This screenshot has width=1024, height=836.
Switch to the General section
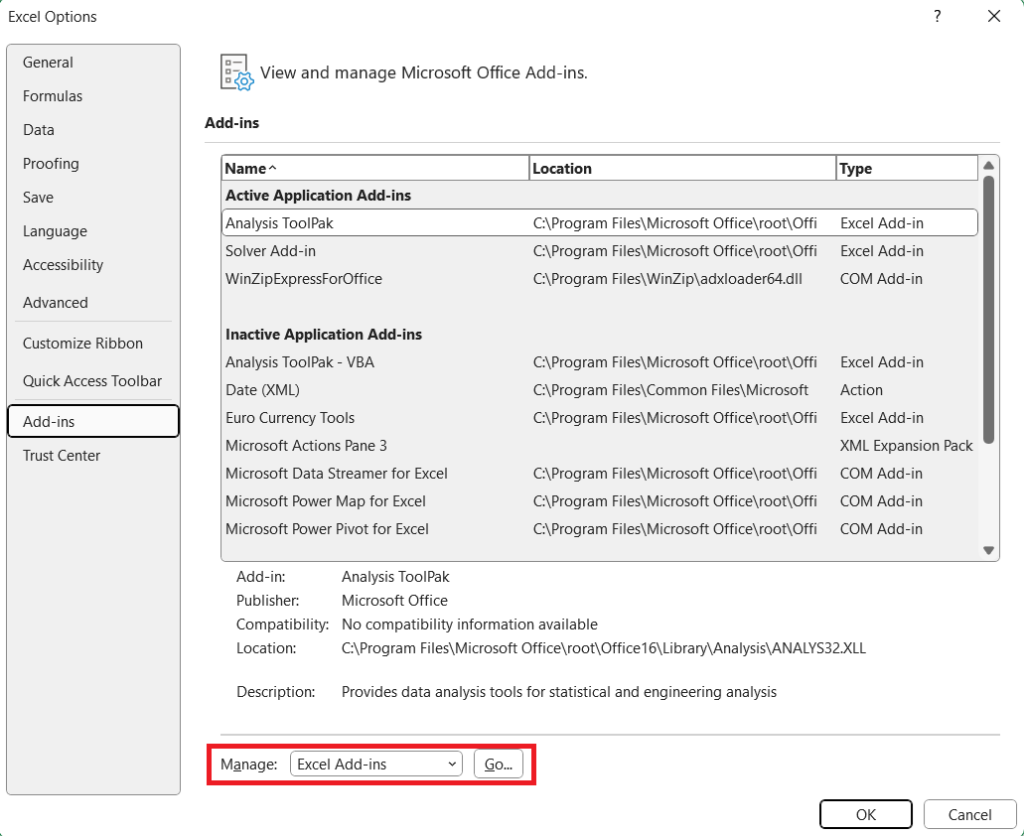48,62
